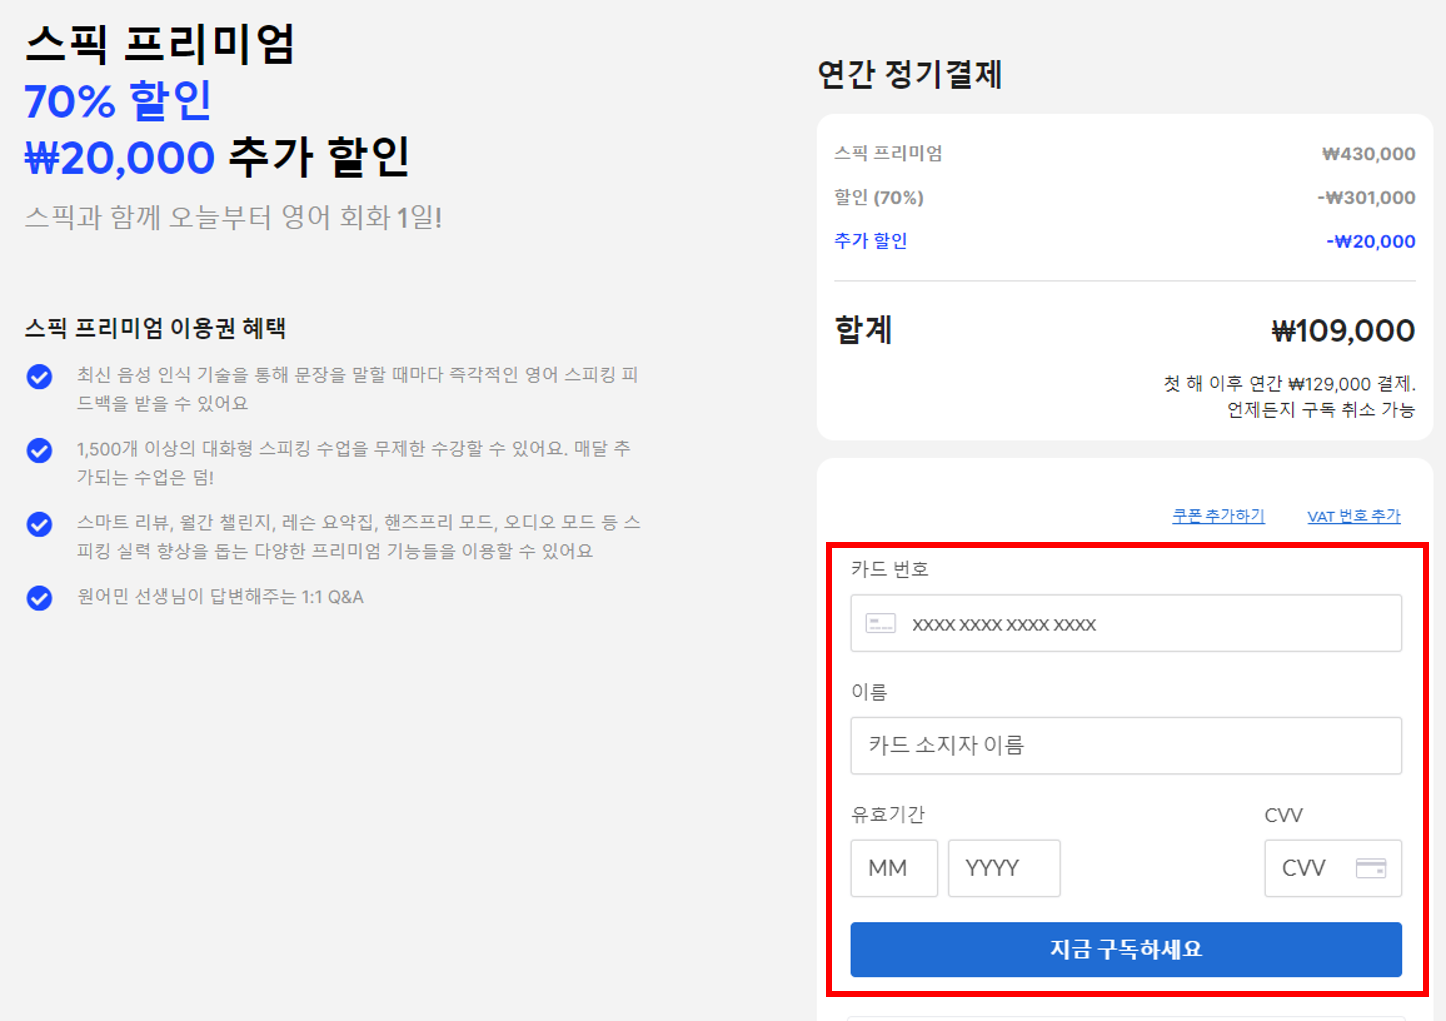Image resolution: width=1446 pixels, height=1021 pixels.
Task: Focus the card number XXXX field
Action: (1126, 624)
